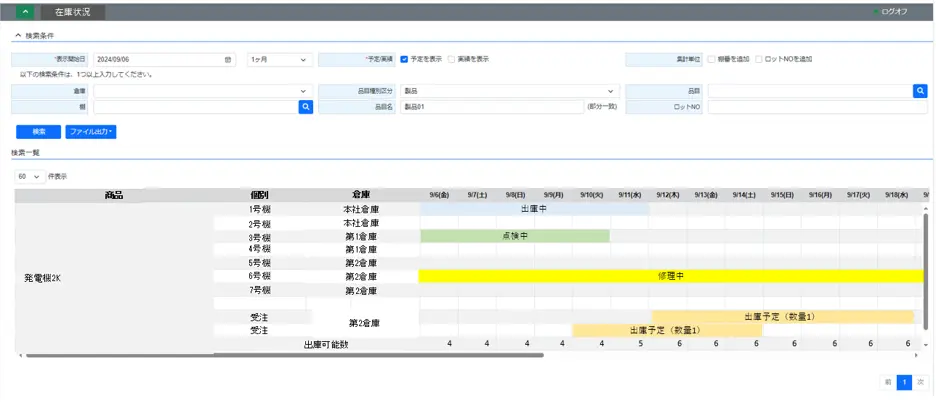Open the 倉庫 dropdown
Viewport: 936px width, 402px height.
click(x=203, y=91)
